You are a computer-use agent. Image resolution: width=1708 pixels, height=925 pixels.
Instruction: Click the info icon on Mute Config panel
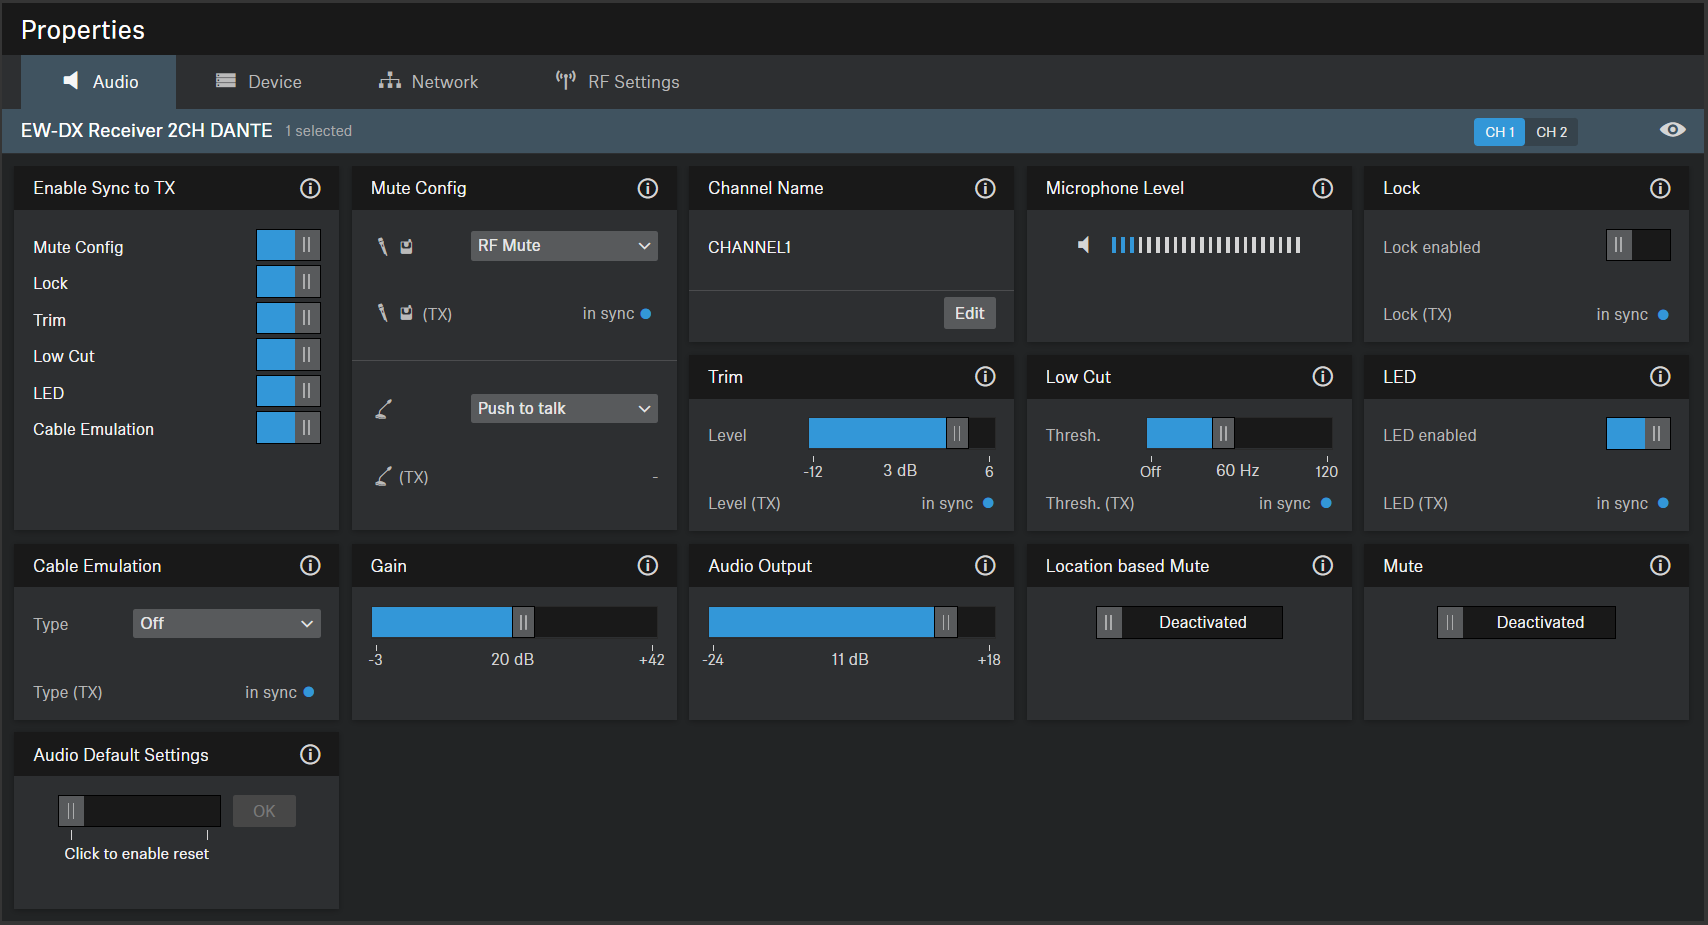point(648,188)
